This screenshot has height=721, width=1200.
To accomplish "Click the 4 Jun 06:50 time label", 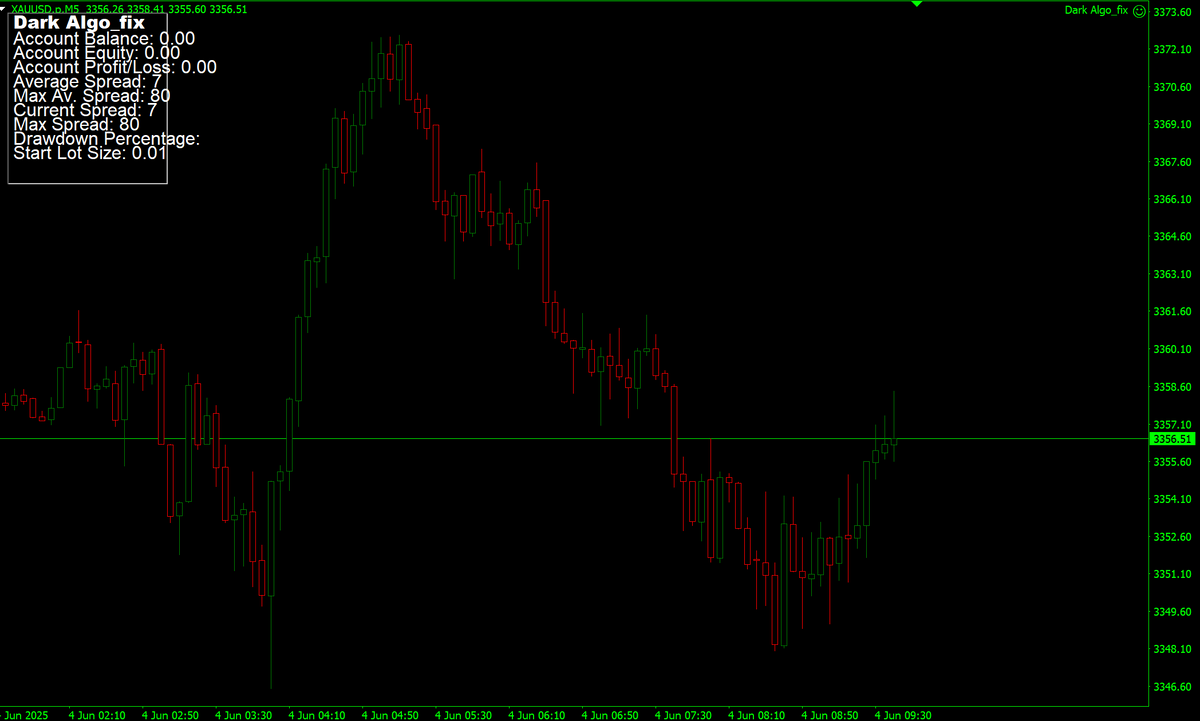I will point(610,716).
